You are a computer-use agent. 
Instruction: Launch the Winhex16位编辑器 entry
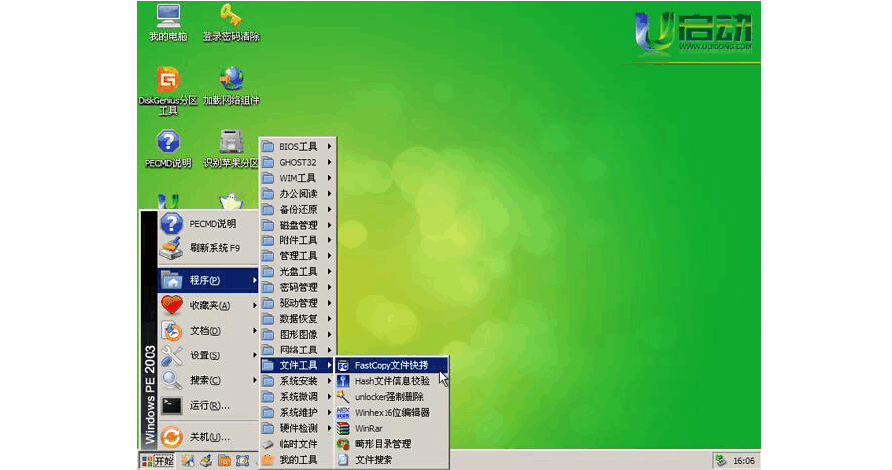391,412
